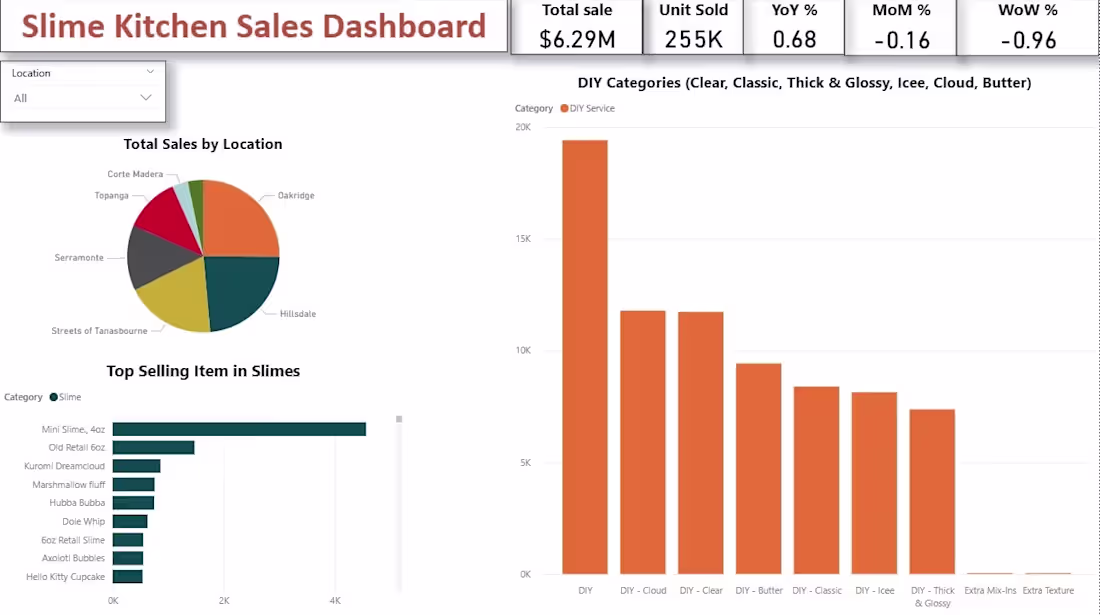Click the Hello Kitty Cupcake axis label
Screen dimensions: 1100x615
tap(65, 576)
